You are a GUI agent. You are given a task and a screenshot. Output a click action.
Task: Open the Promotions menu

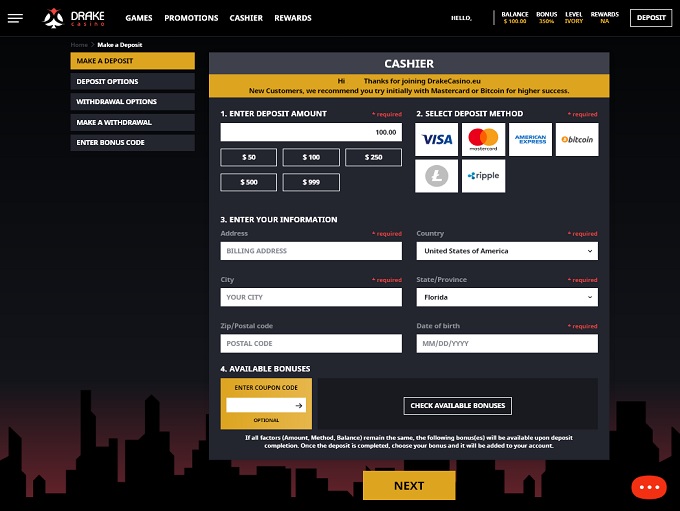[x=191, y=18]
